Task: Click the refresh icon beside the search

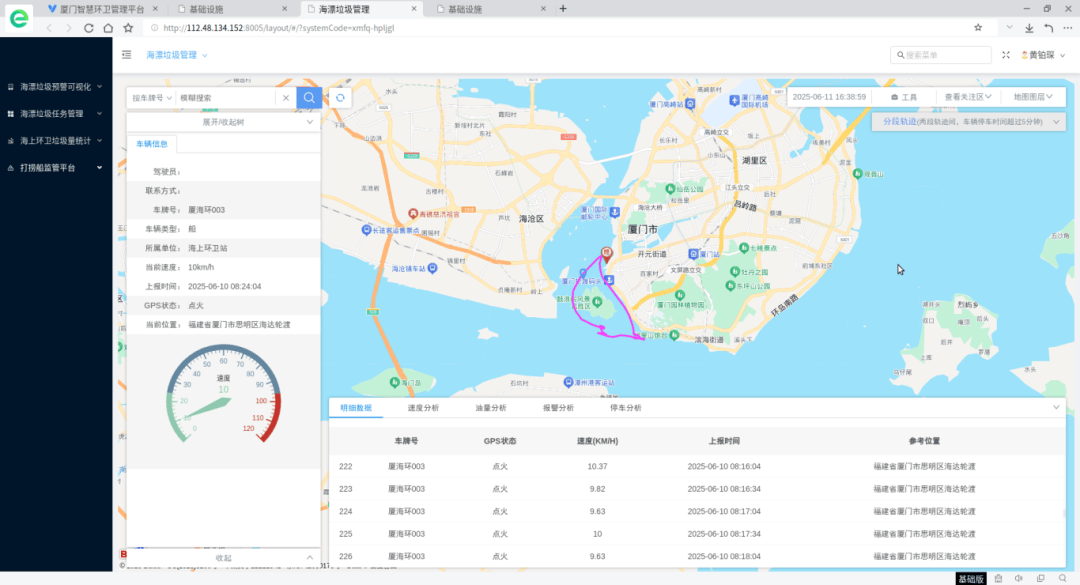Action: (x=341, y=97)
